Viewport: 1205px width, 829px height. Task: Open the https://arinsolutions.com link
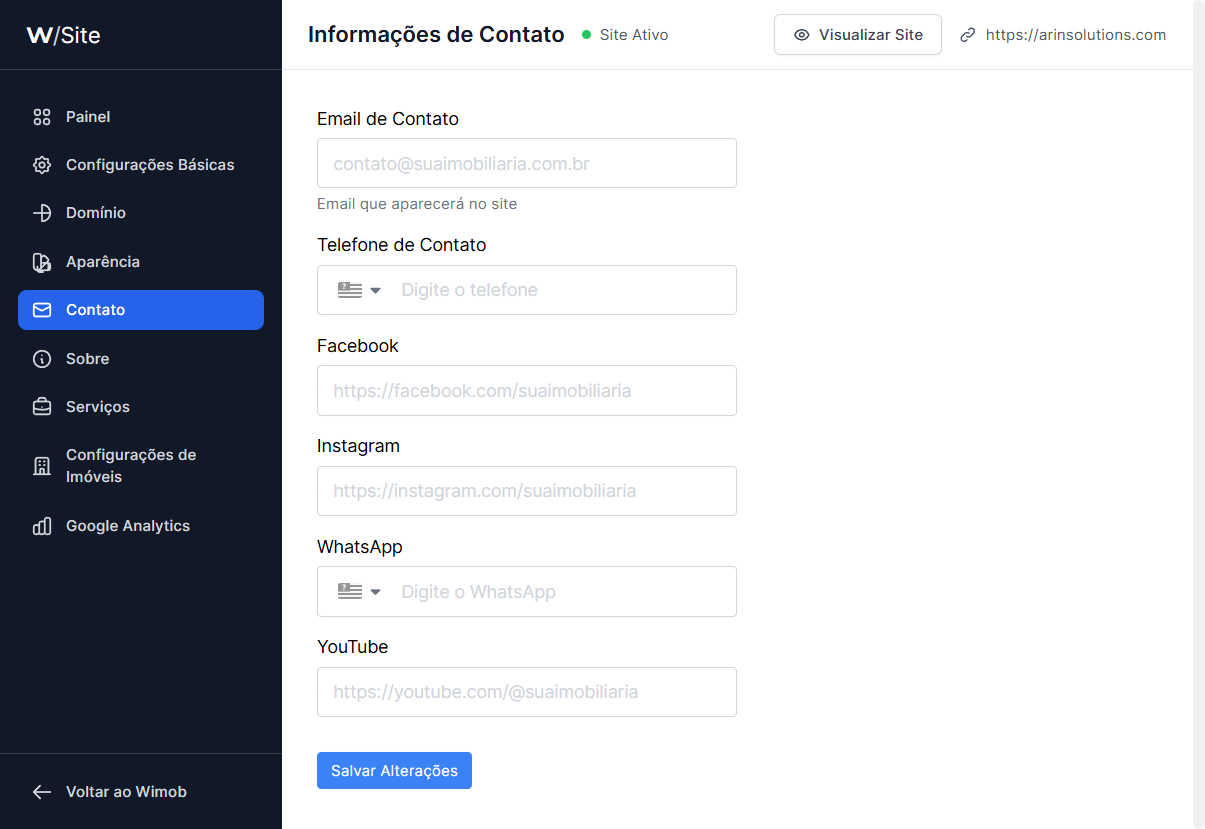click(x=1076, y=35)
